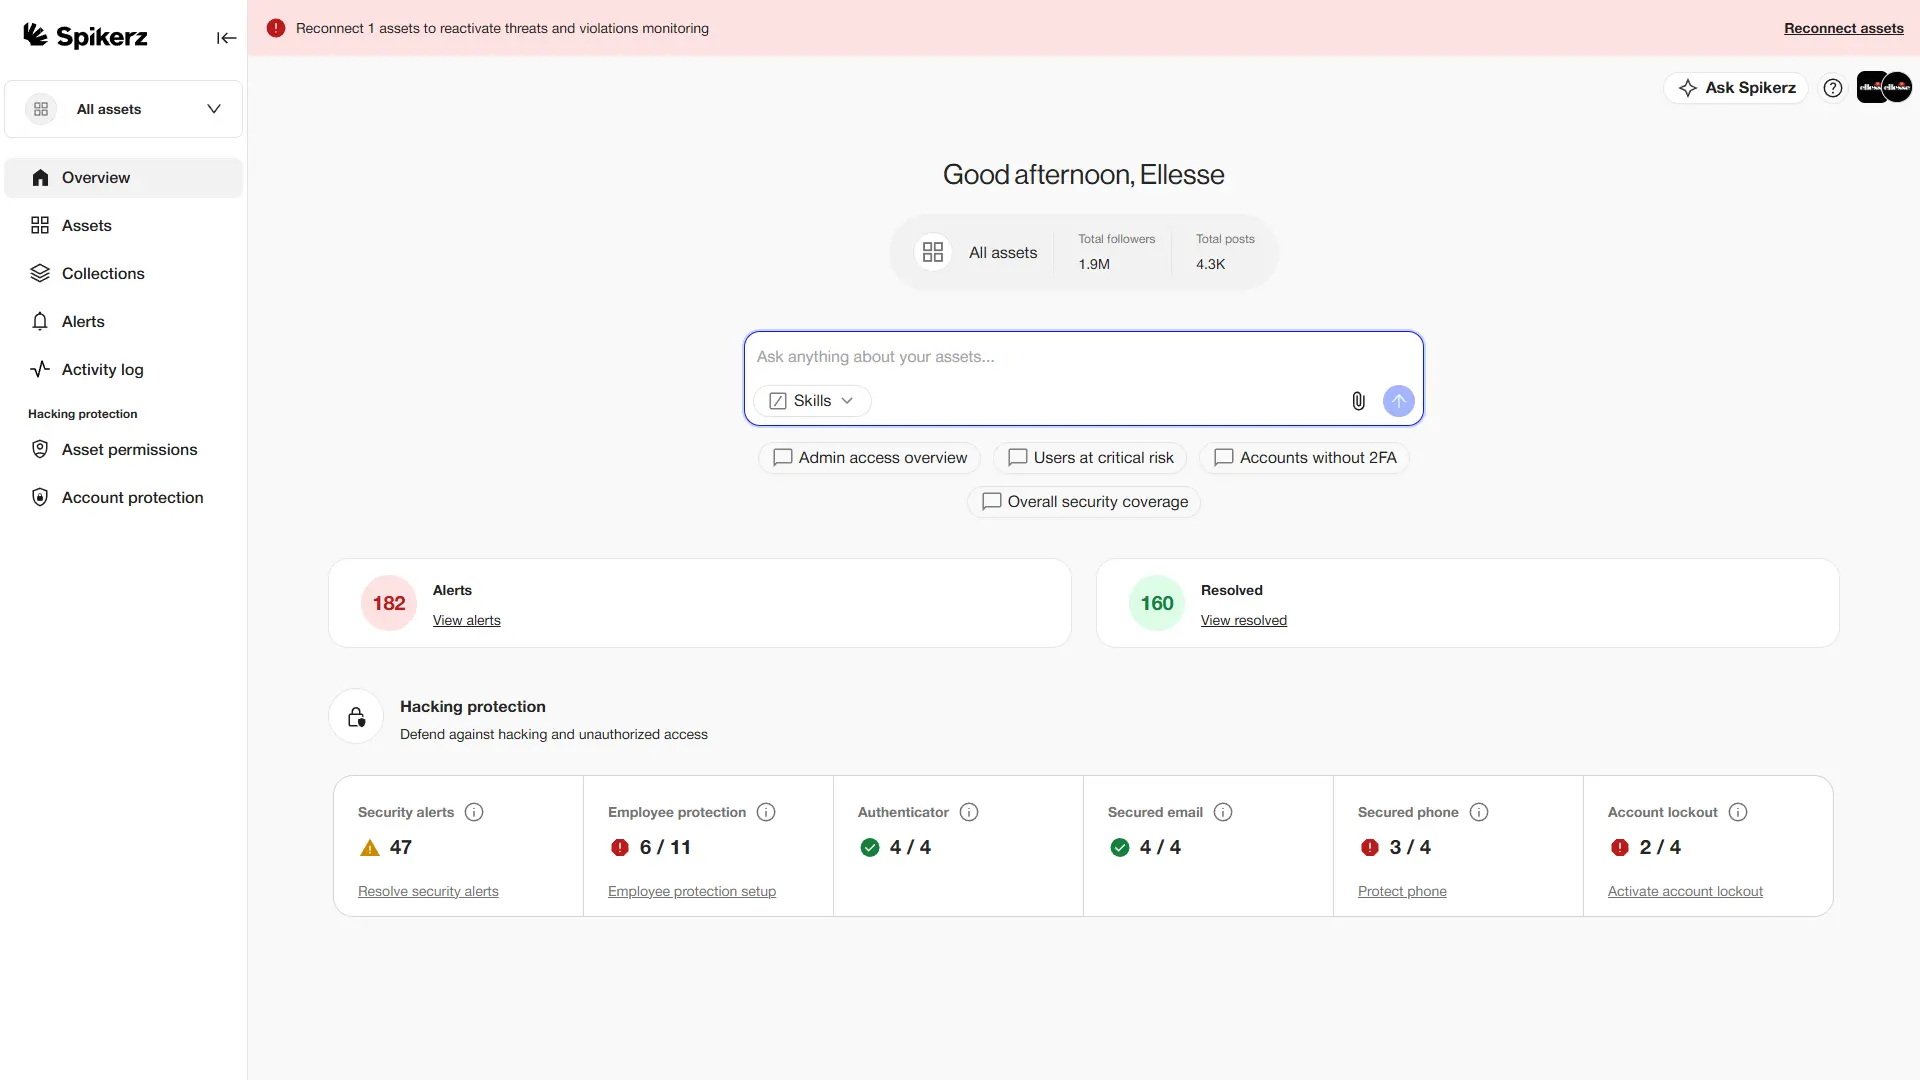Select the Accounts without 2FA suggestion

[1304, 458]
